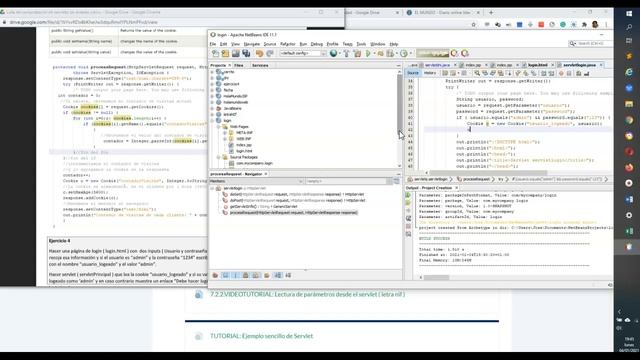Click the red stop icon in Output panel
The width and height of the screenshot is (640, 360).
[x=408, y=226]
